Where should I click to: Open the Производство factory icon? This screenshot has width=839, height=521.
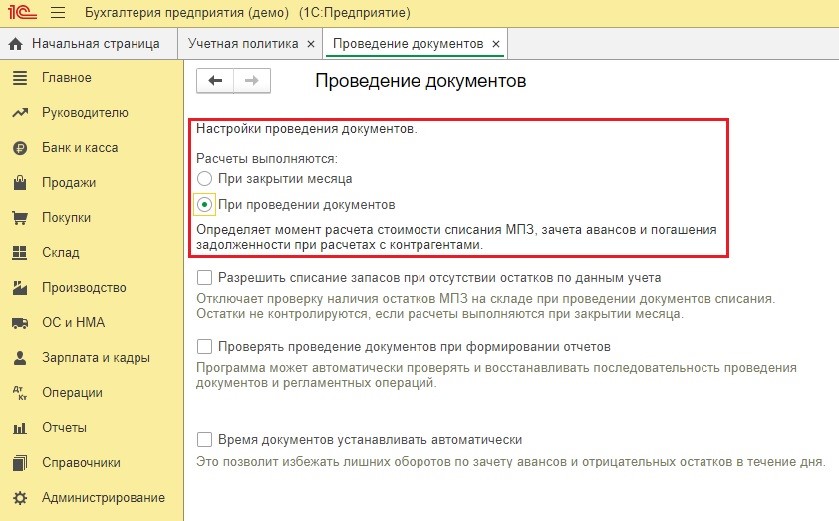(x=19, y=288)
